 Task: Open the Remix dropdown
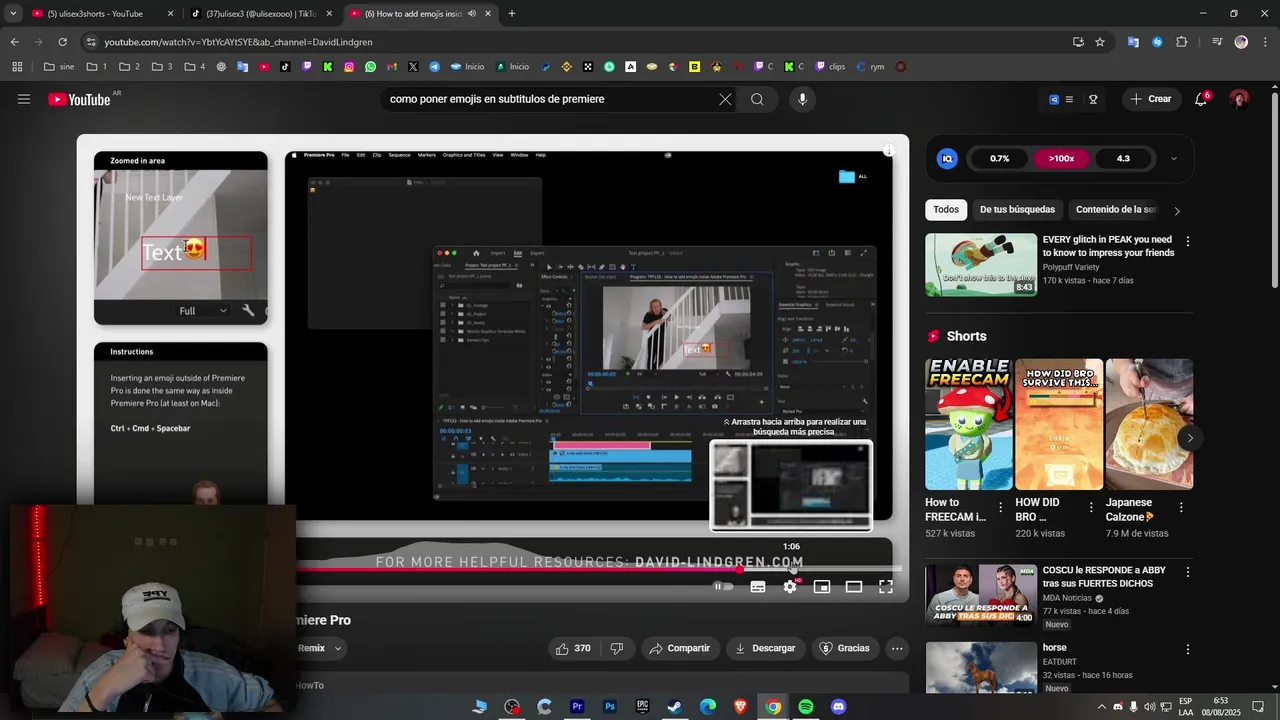tap(319, 648)
